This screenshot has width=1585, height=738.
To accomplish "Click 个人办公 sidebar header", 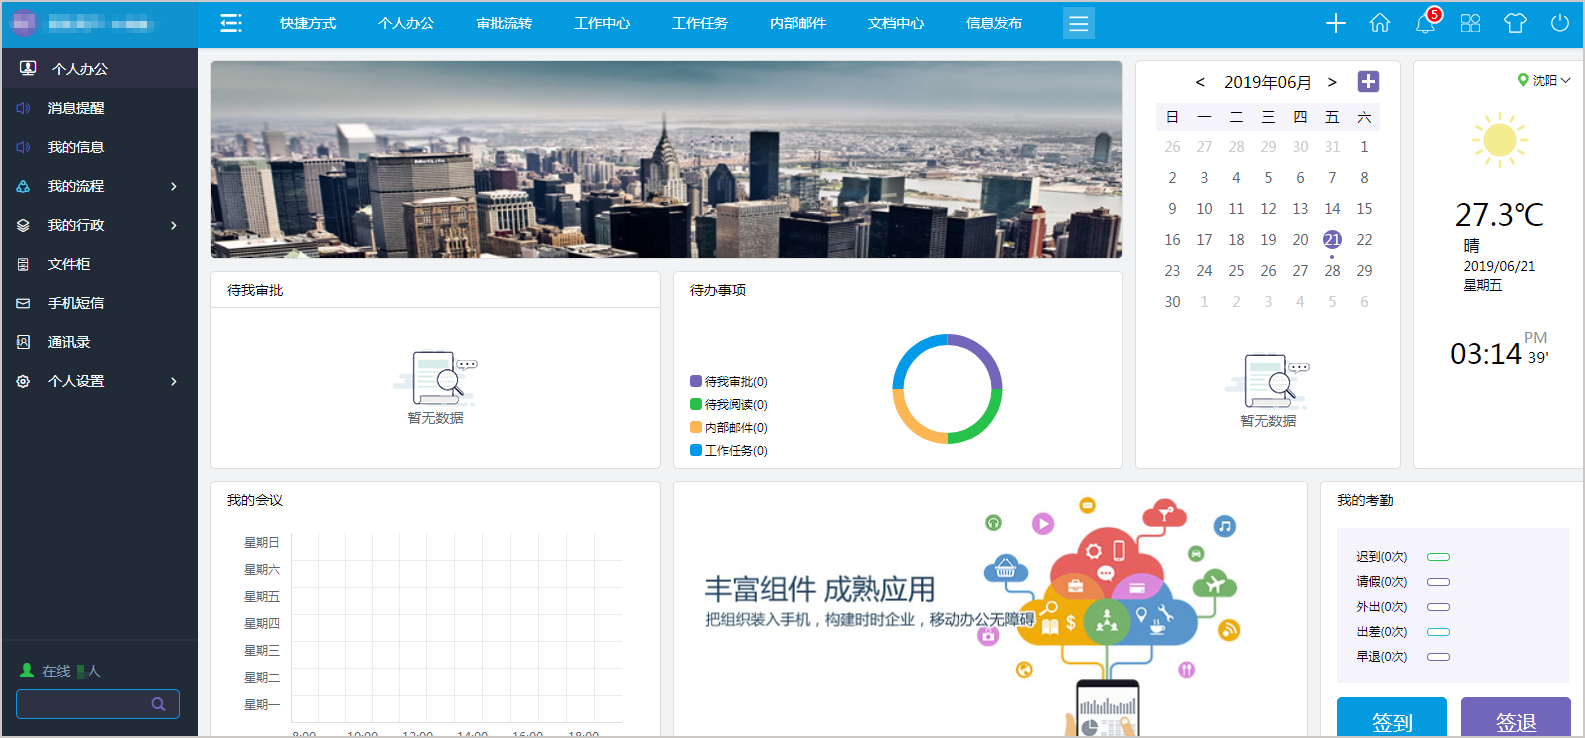I will tap(100, 69).
